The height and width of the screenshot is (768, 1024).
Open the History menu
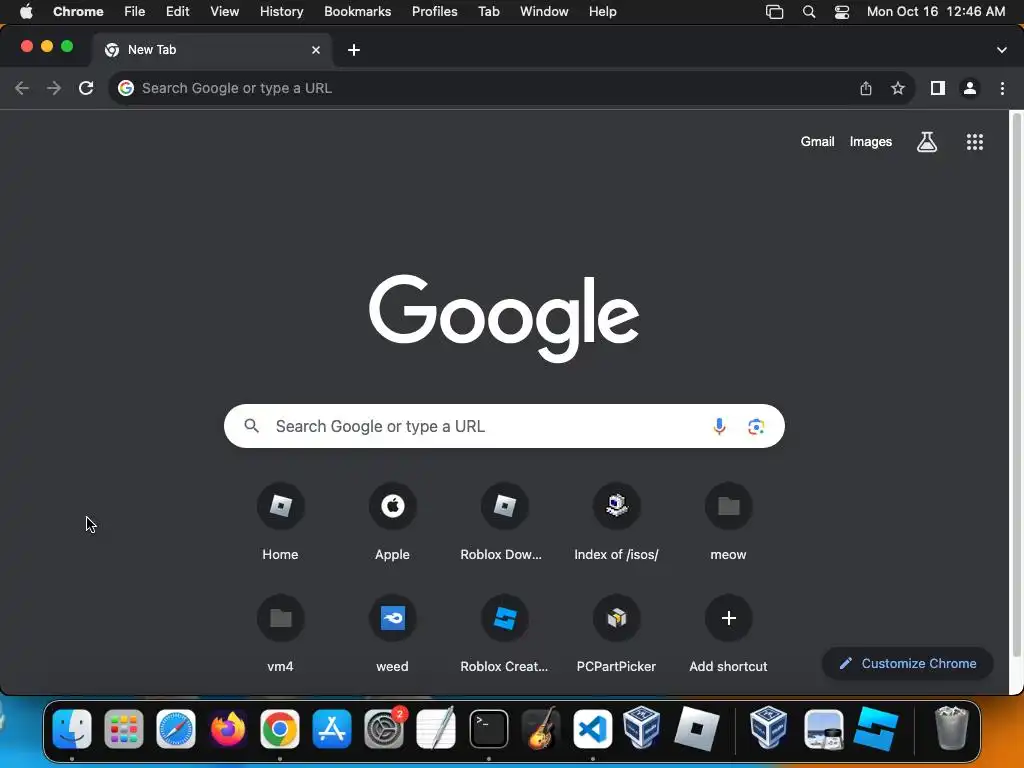[281, 12]
